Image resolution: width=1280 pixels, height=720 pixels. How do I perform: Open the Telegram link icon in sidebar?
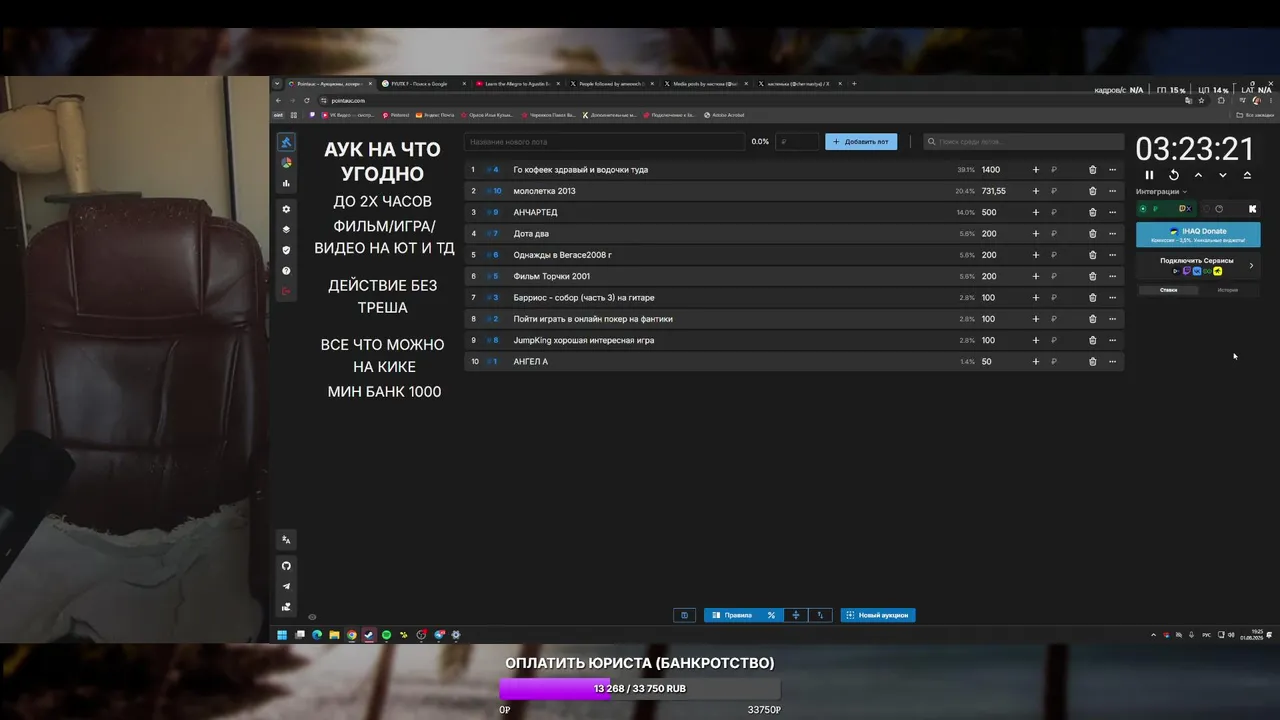pos(286,586)
